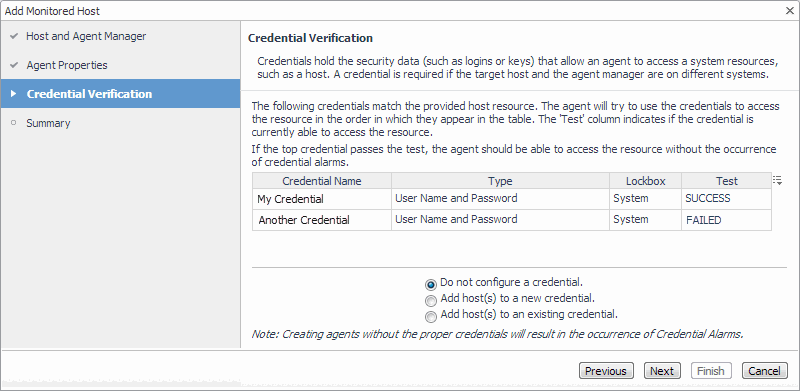The image size is (800, 391).
Task: Click the Summary step bullet icon
Action: click(14, 123)
